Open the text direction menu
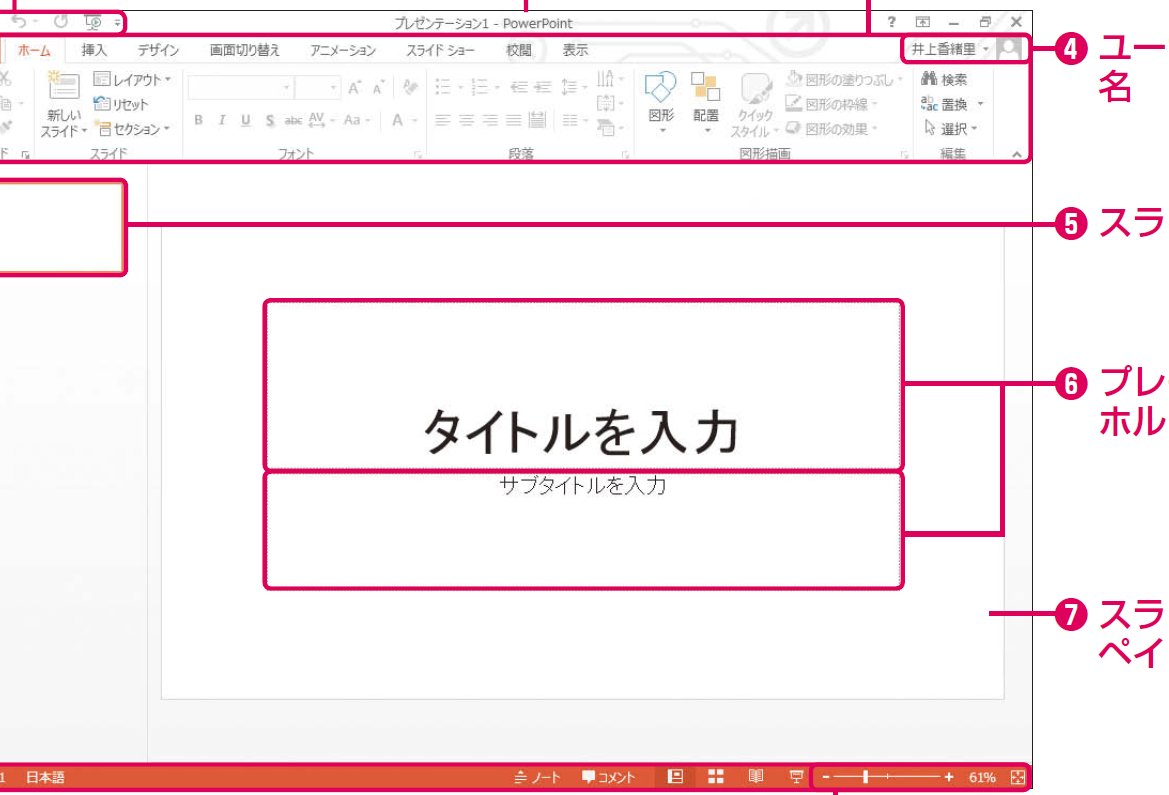Screen dimensions: 1169x795 click(x=610, y=78)
